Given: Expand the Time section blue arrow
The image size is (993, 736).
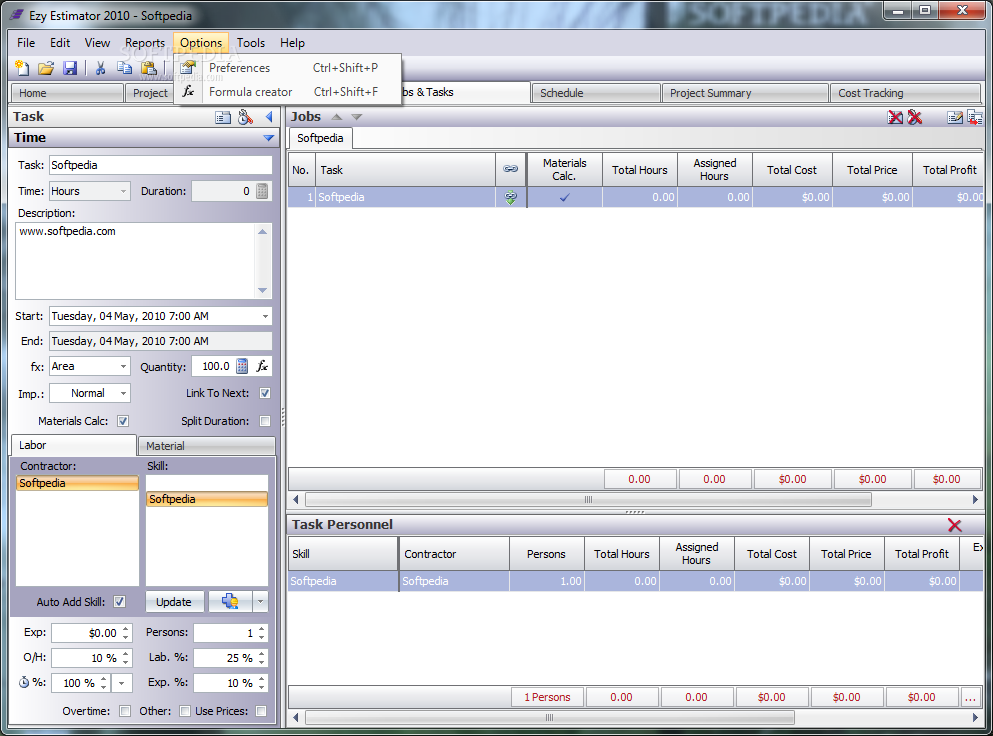Looking at the screenshot, I should point(269,138).
